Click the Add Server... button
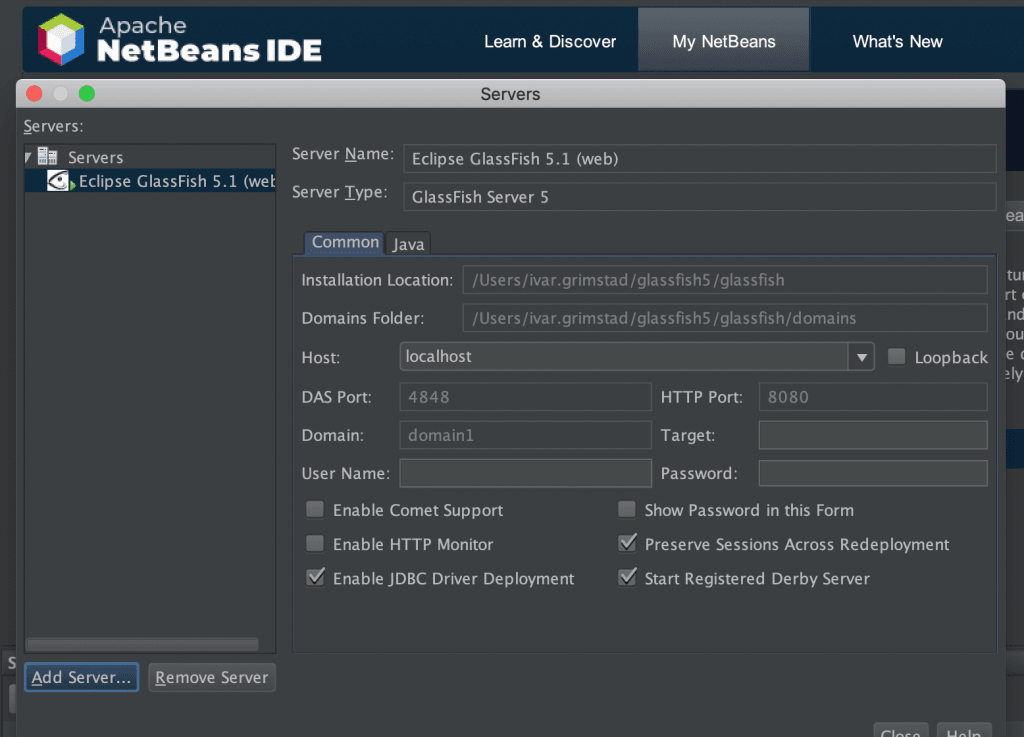1024x737 pixels. [x=82, y=677]
